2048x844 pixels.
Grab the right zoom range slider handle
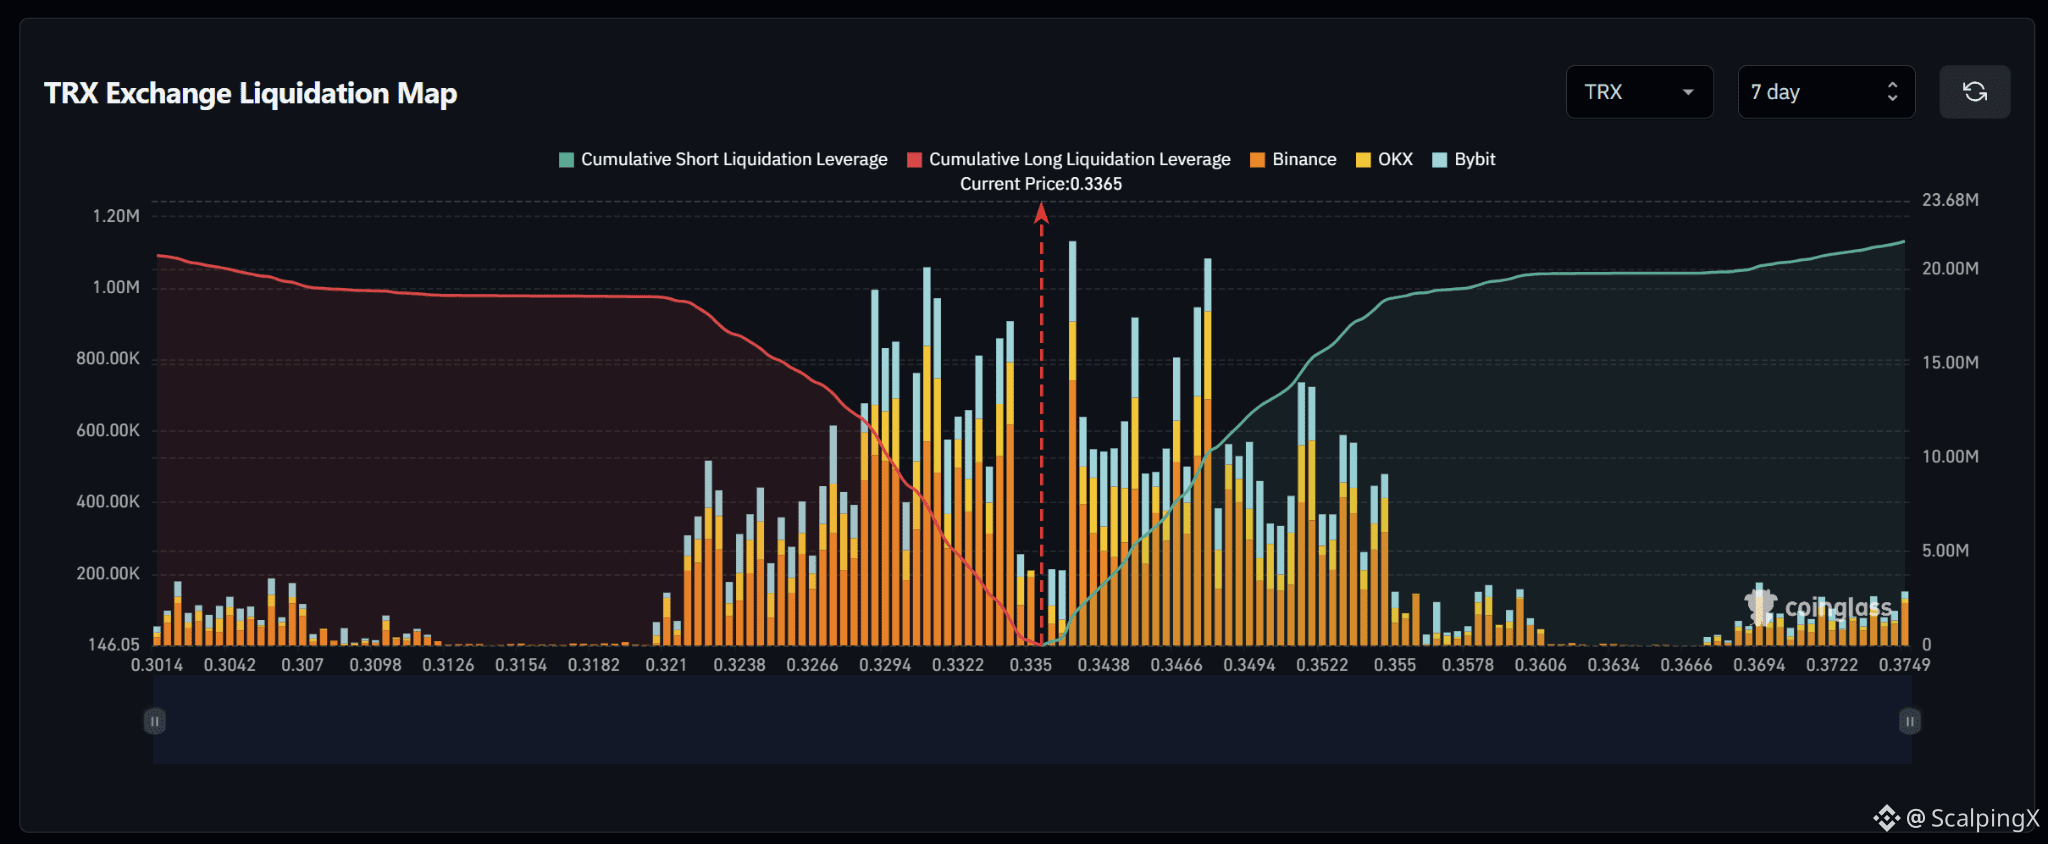[x=1910, y=721]
